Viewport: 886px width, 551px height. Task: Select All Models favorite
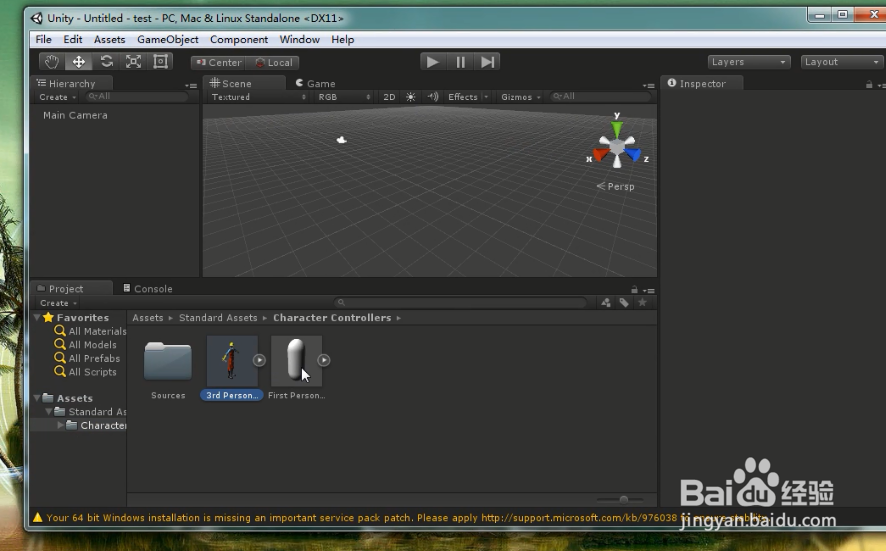click(85, 345)
